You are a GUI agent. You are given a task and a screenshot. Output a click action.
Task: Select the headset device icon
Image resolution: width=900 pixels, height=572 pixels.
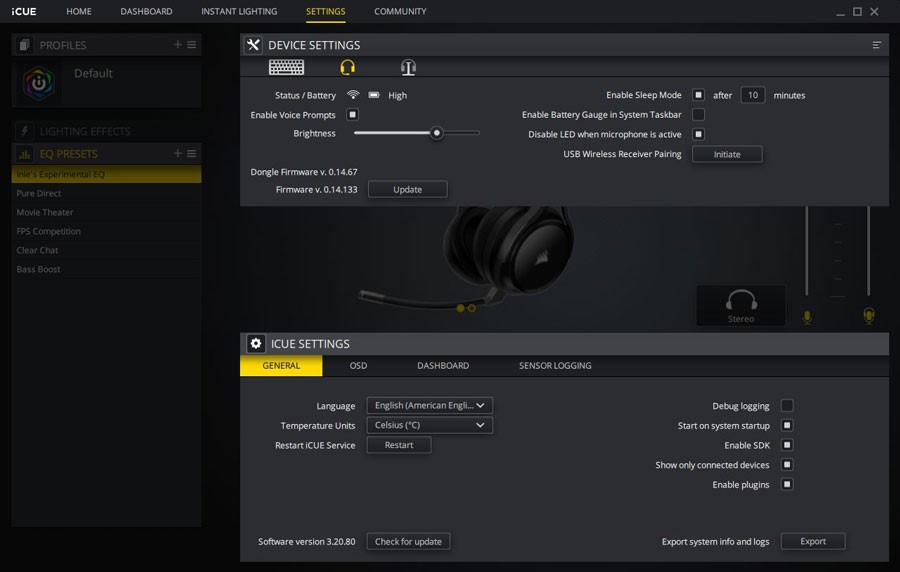pyautogui.click(x=347, y=67)
